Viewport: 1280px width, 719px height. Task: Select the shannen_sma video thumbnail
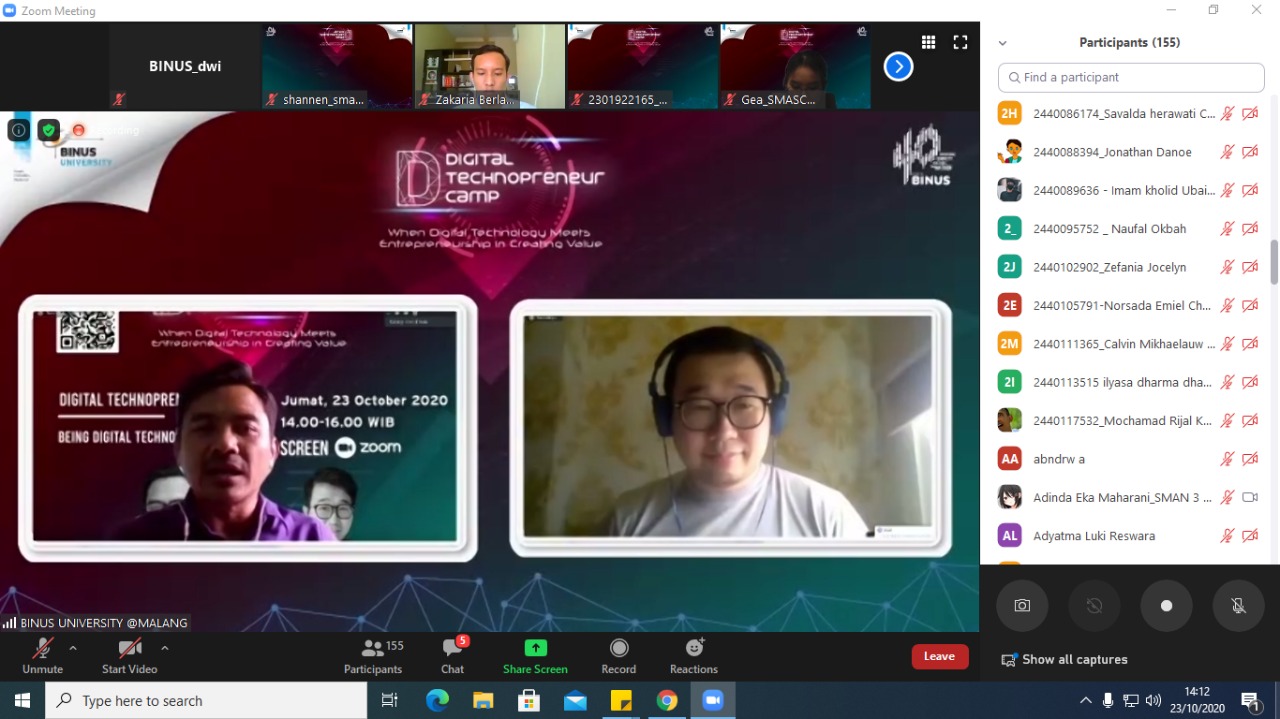[x=338, y=66]
